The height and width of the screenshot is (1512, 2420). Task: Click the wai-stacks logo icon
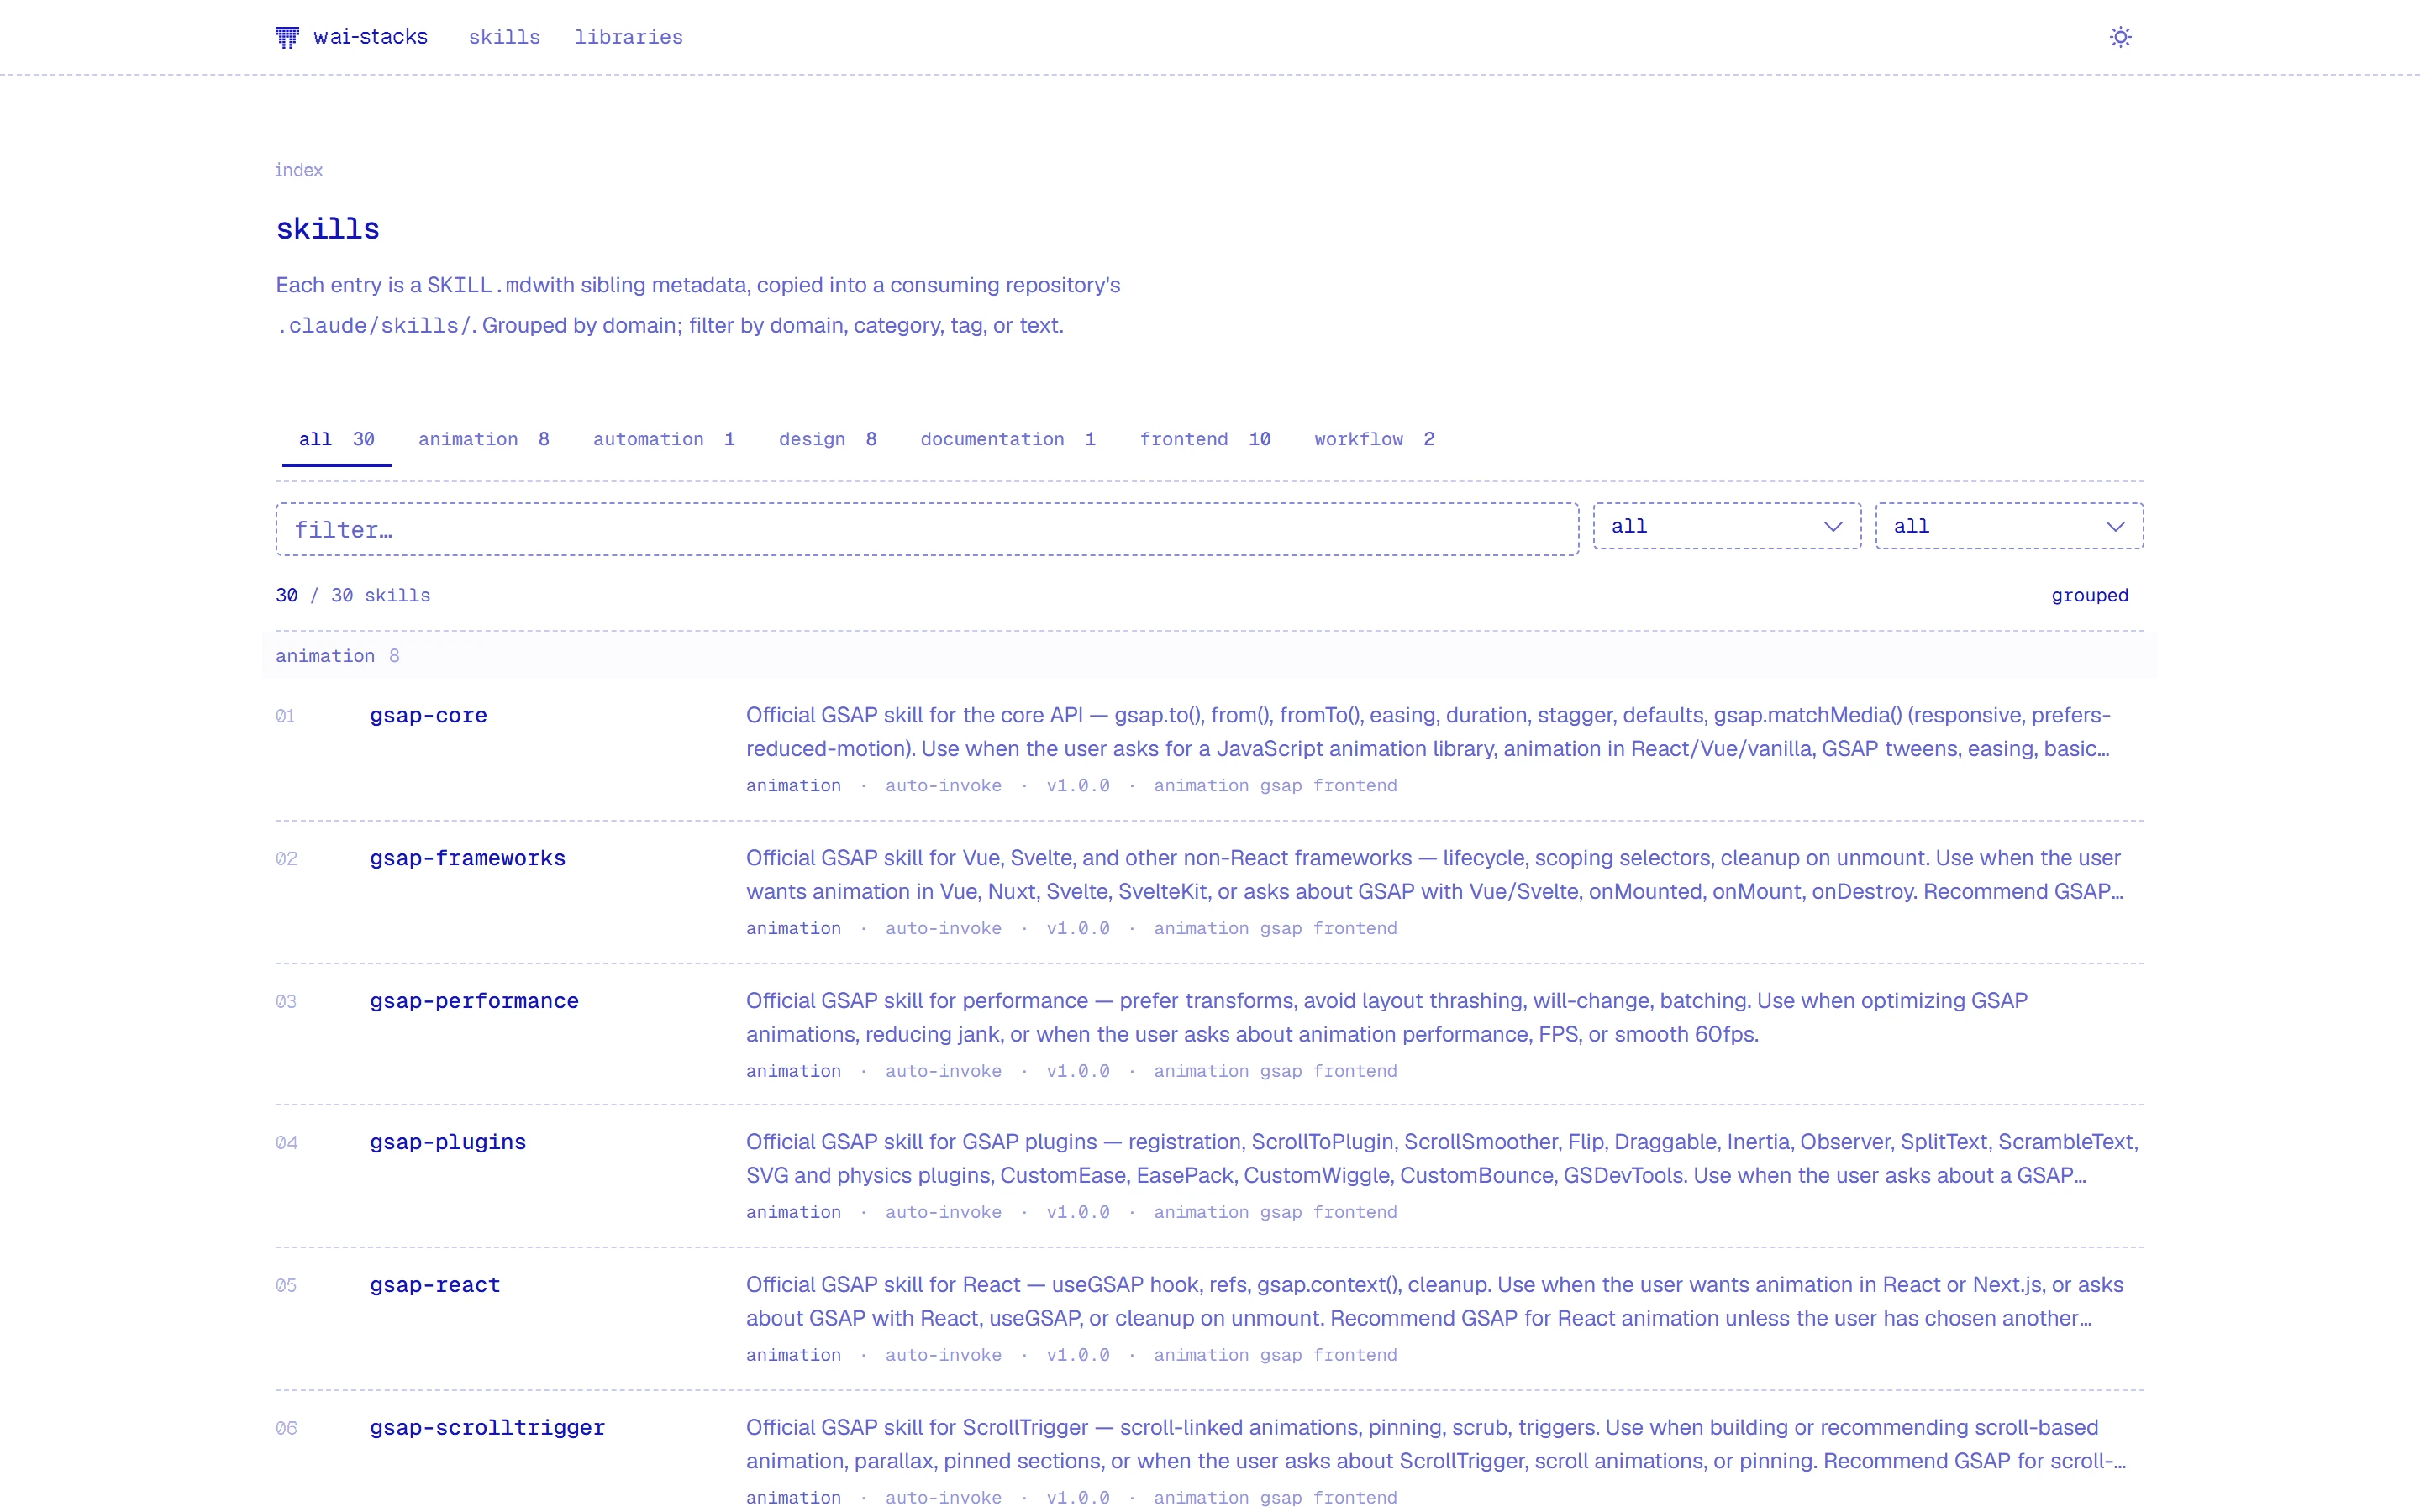point(287,37)
